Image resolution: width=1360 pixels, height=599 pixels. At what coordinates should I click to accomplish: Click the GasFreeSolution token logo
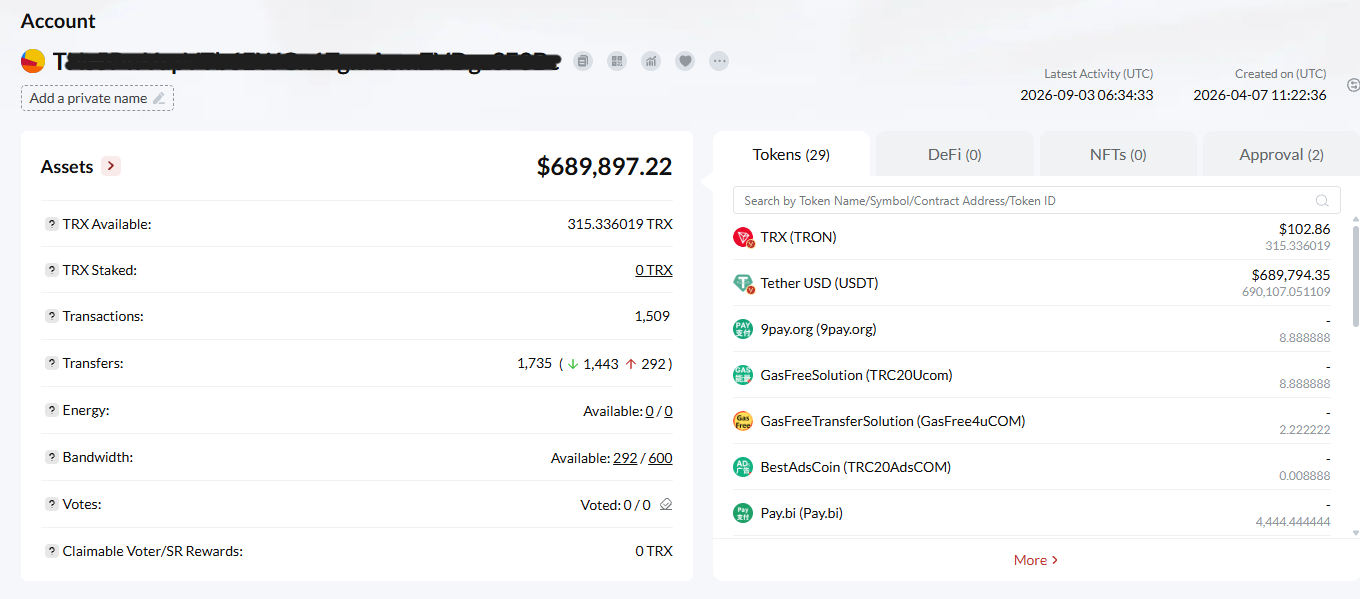pos(743,375)
